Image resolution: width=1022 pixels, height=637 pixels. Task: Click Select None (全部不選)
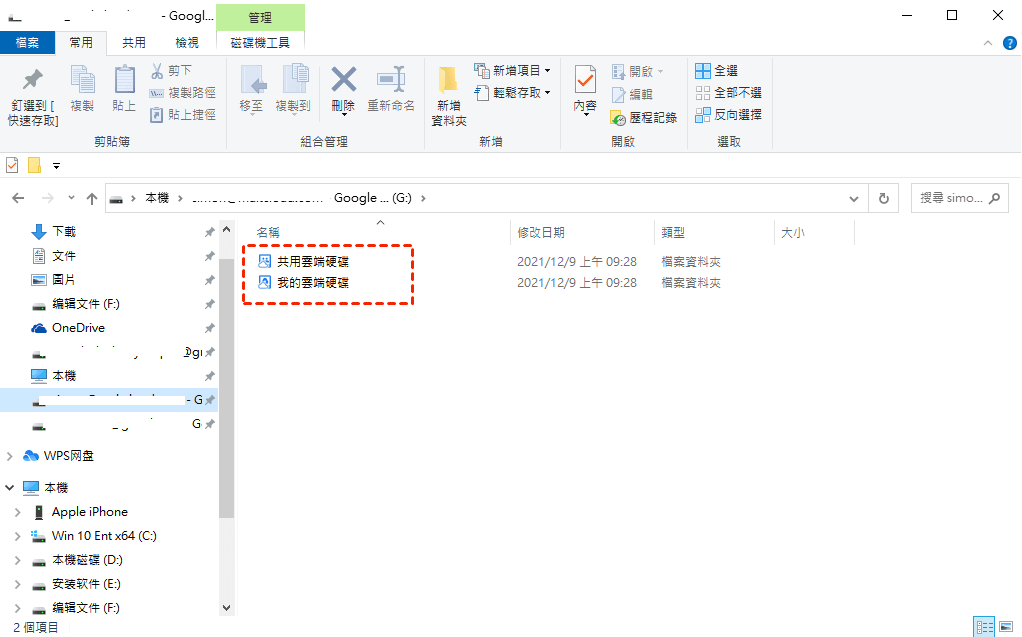(729, 93)
